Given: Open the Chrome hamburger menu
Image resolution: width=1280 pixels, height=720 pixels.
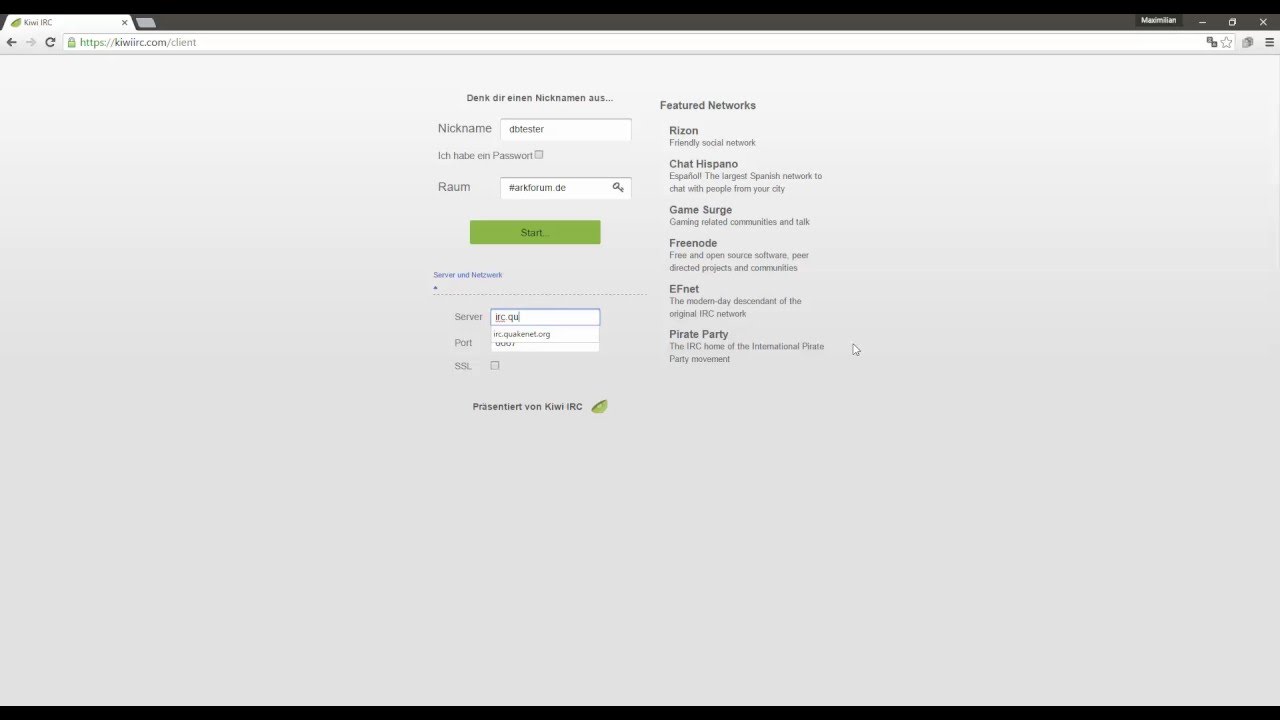Looking at the screenshot, I should 1269,42.
